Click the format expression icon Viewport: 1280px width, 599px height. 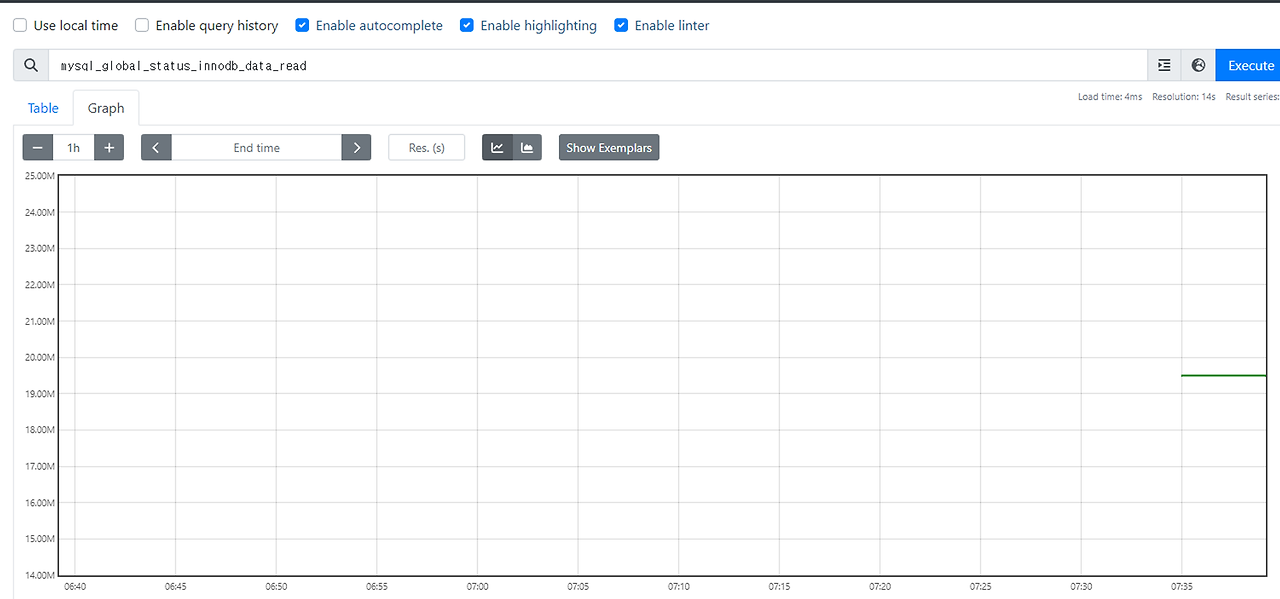(x=1164, y=65)
